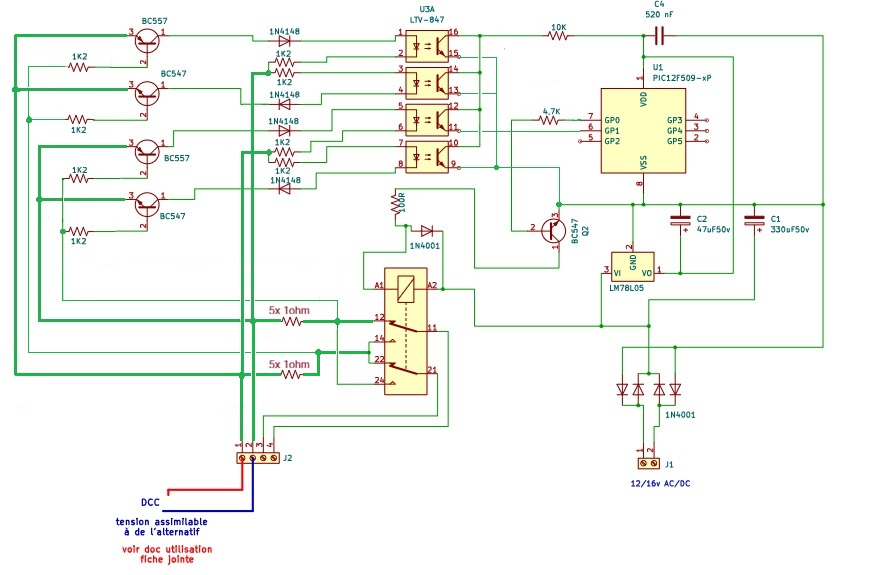Click the "12/16v AC/DC" label
877x575 pixels.
660,483
